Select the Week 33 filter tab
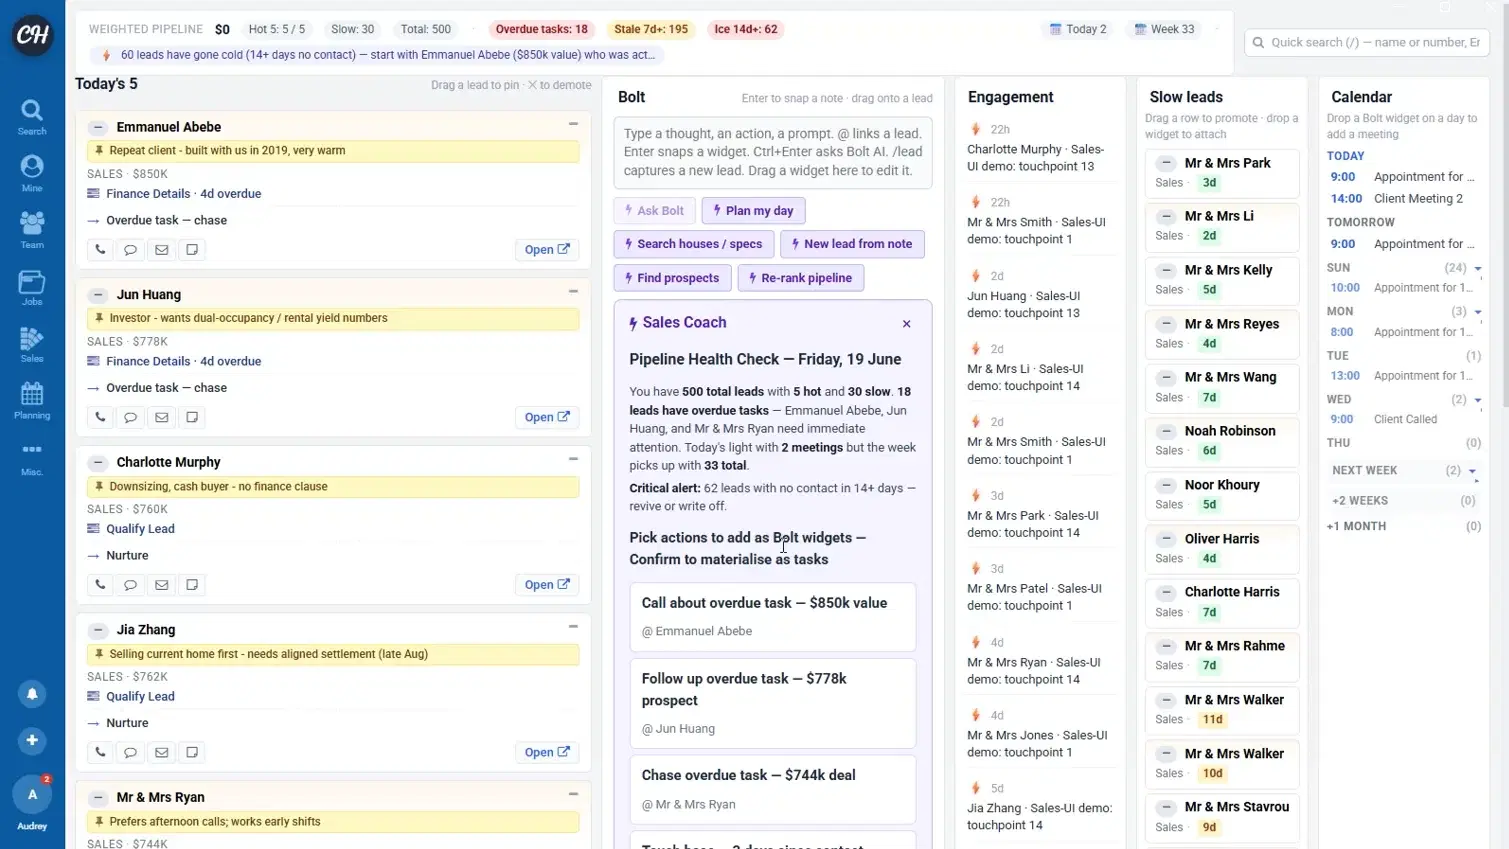Screen dimensions: 1509x849 pyautogui.click(x=1164, y=29)
